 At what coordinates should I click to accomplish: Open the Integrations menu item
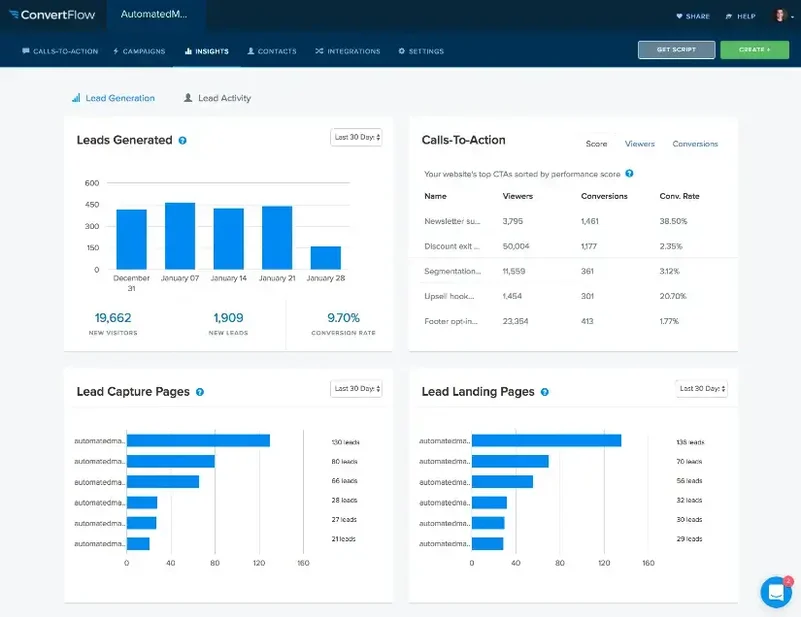pos(347,51)
